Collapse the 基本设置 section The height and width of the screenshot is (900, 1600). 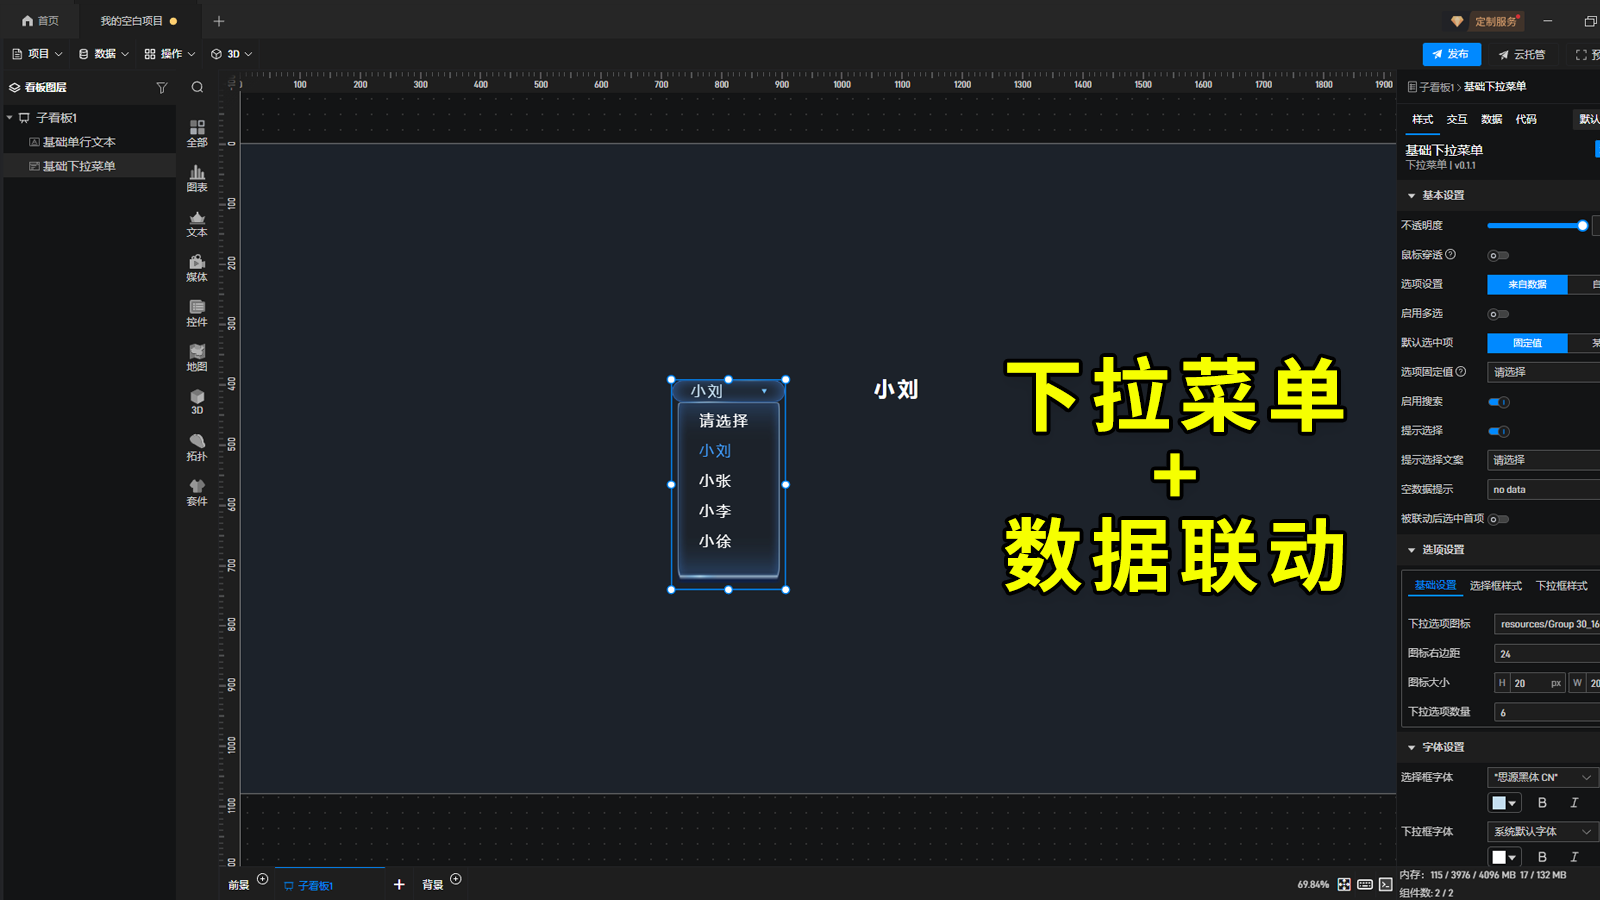pyautogui.click(x=1411, y=195)
